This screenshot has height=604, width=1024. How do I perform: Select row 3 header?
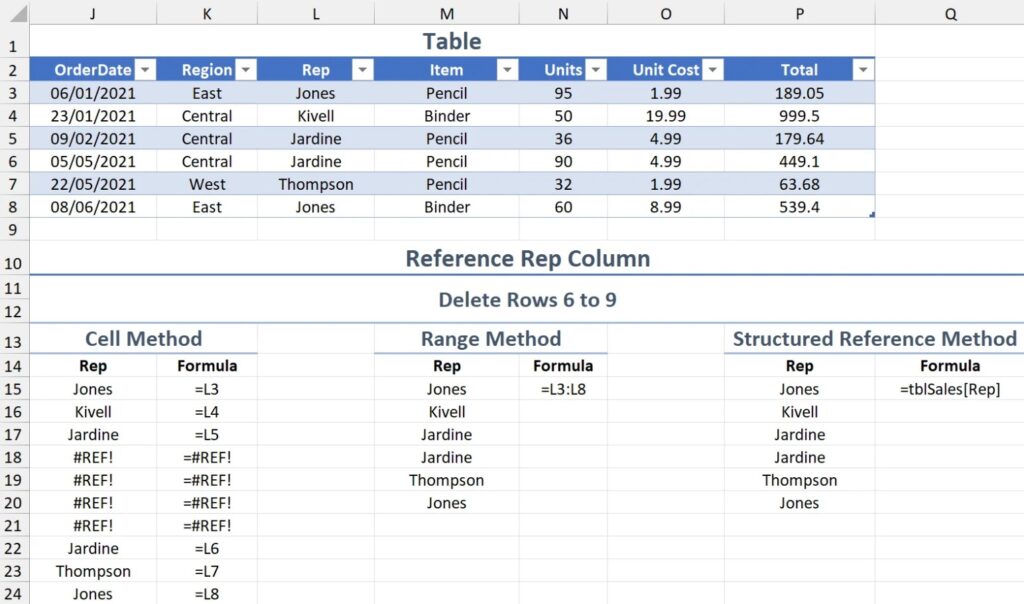pos(13,93)
